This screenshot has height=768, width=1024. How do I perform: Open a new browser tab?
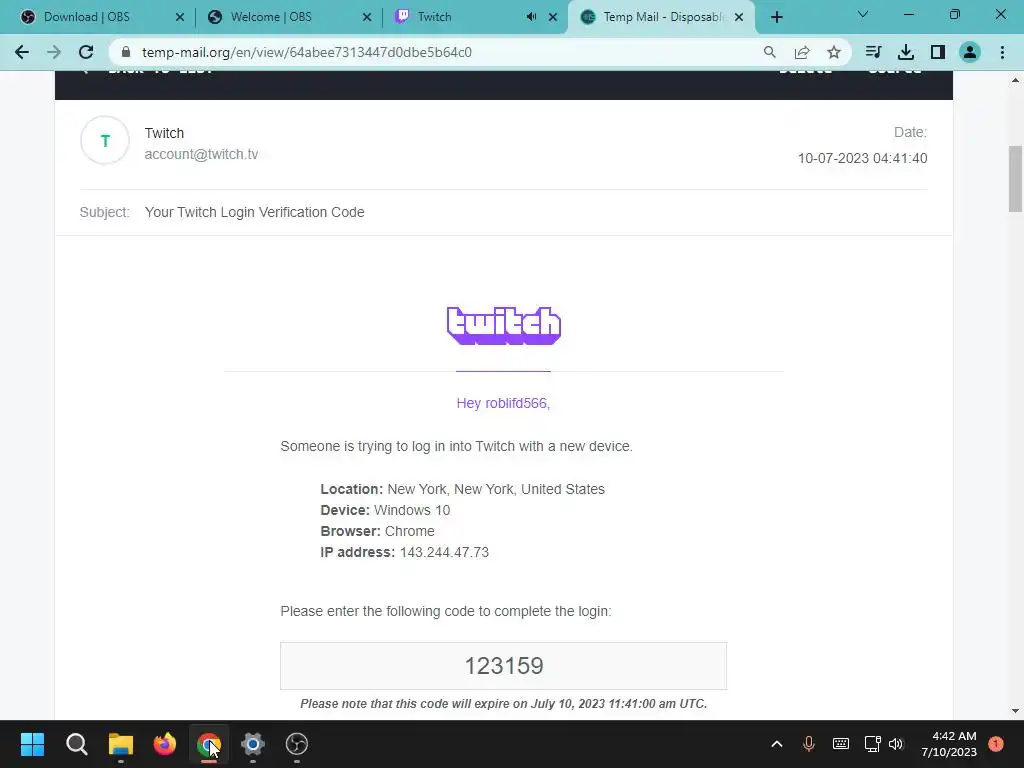point(776,17)
